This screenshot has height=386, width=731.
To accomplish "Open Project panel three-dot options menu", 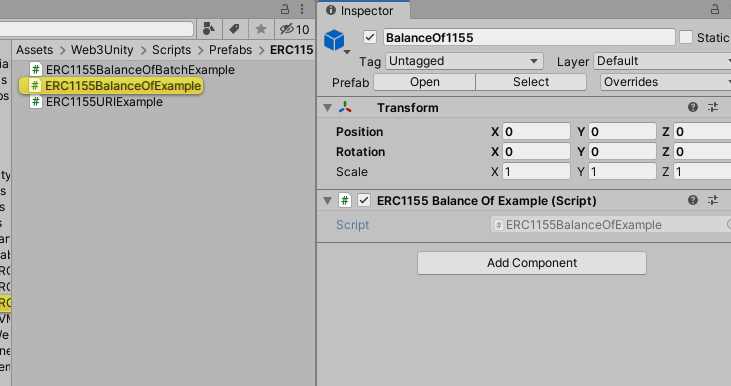I will point(302,9).
